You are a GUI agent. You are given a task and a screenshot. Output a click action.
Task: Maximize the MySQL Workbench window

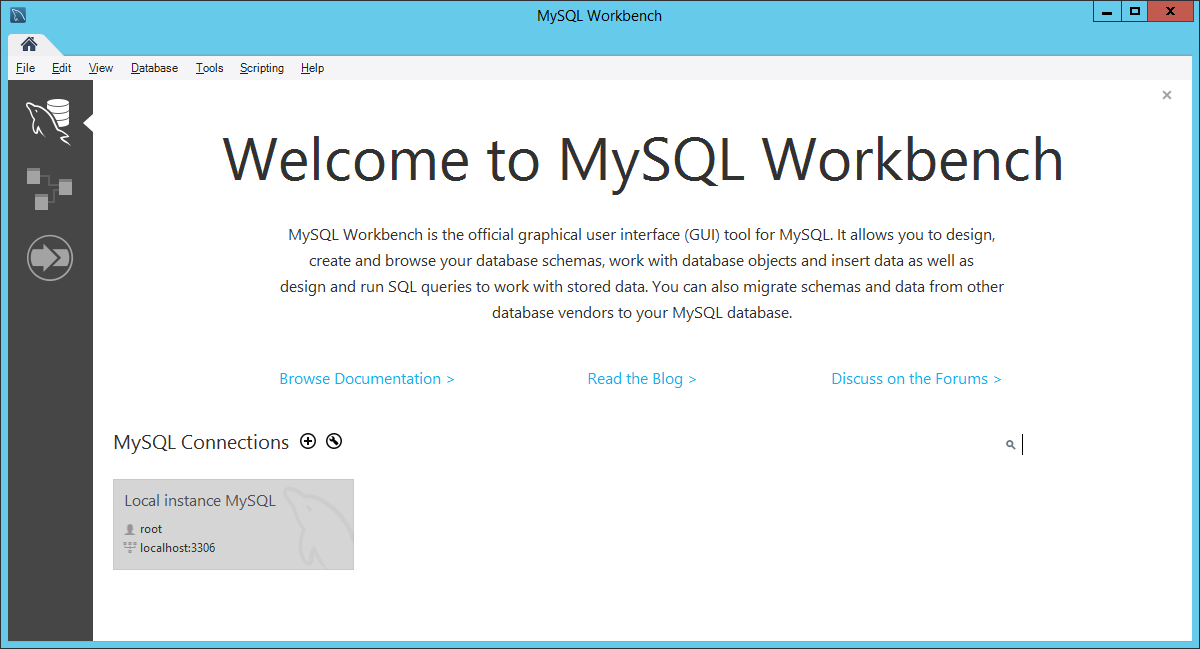[x=1134, y=11]
